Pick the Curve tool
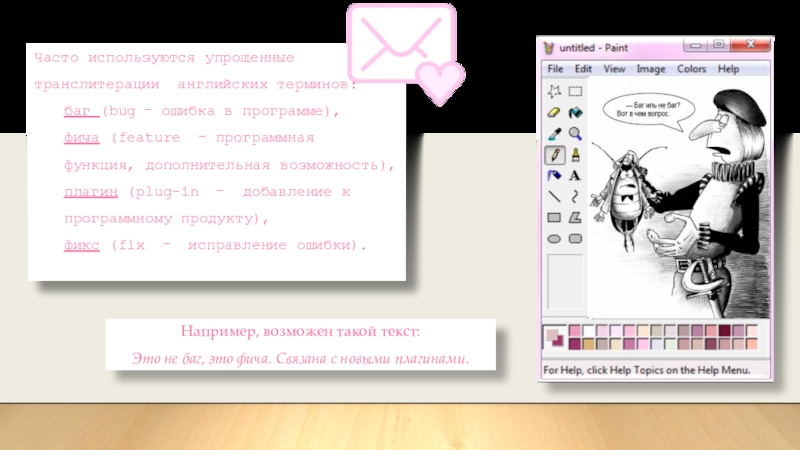The width and height of the screenshot is (800, 450). coord(575,196)
